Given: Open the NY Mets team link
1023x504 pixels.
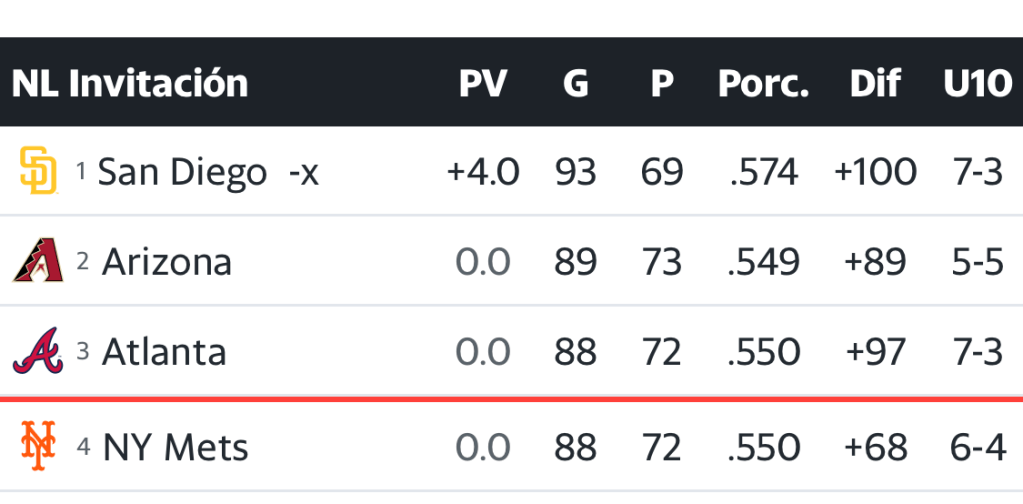Looking at the screenshot, I should point(175,447).
